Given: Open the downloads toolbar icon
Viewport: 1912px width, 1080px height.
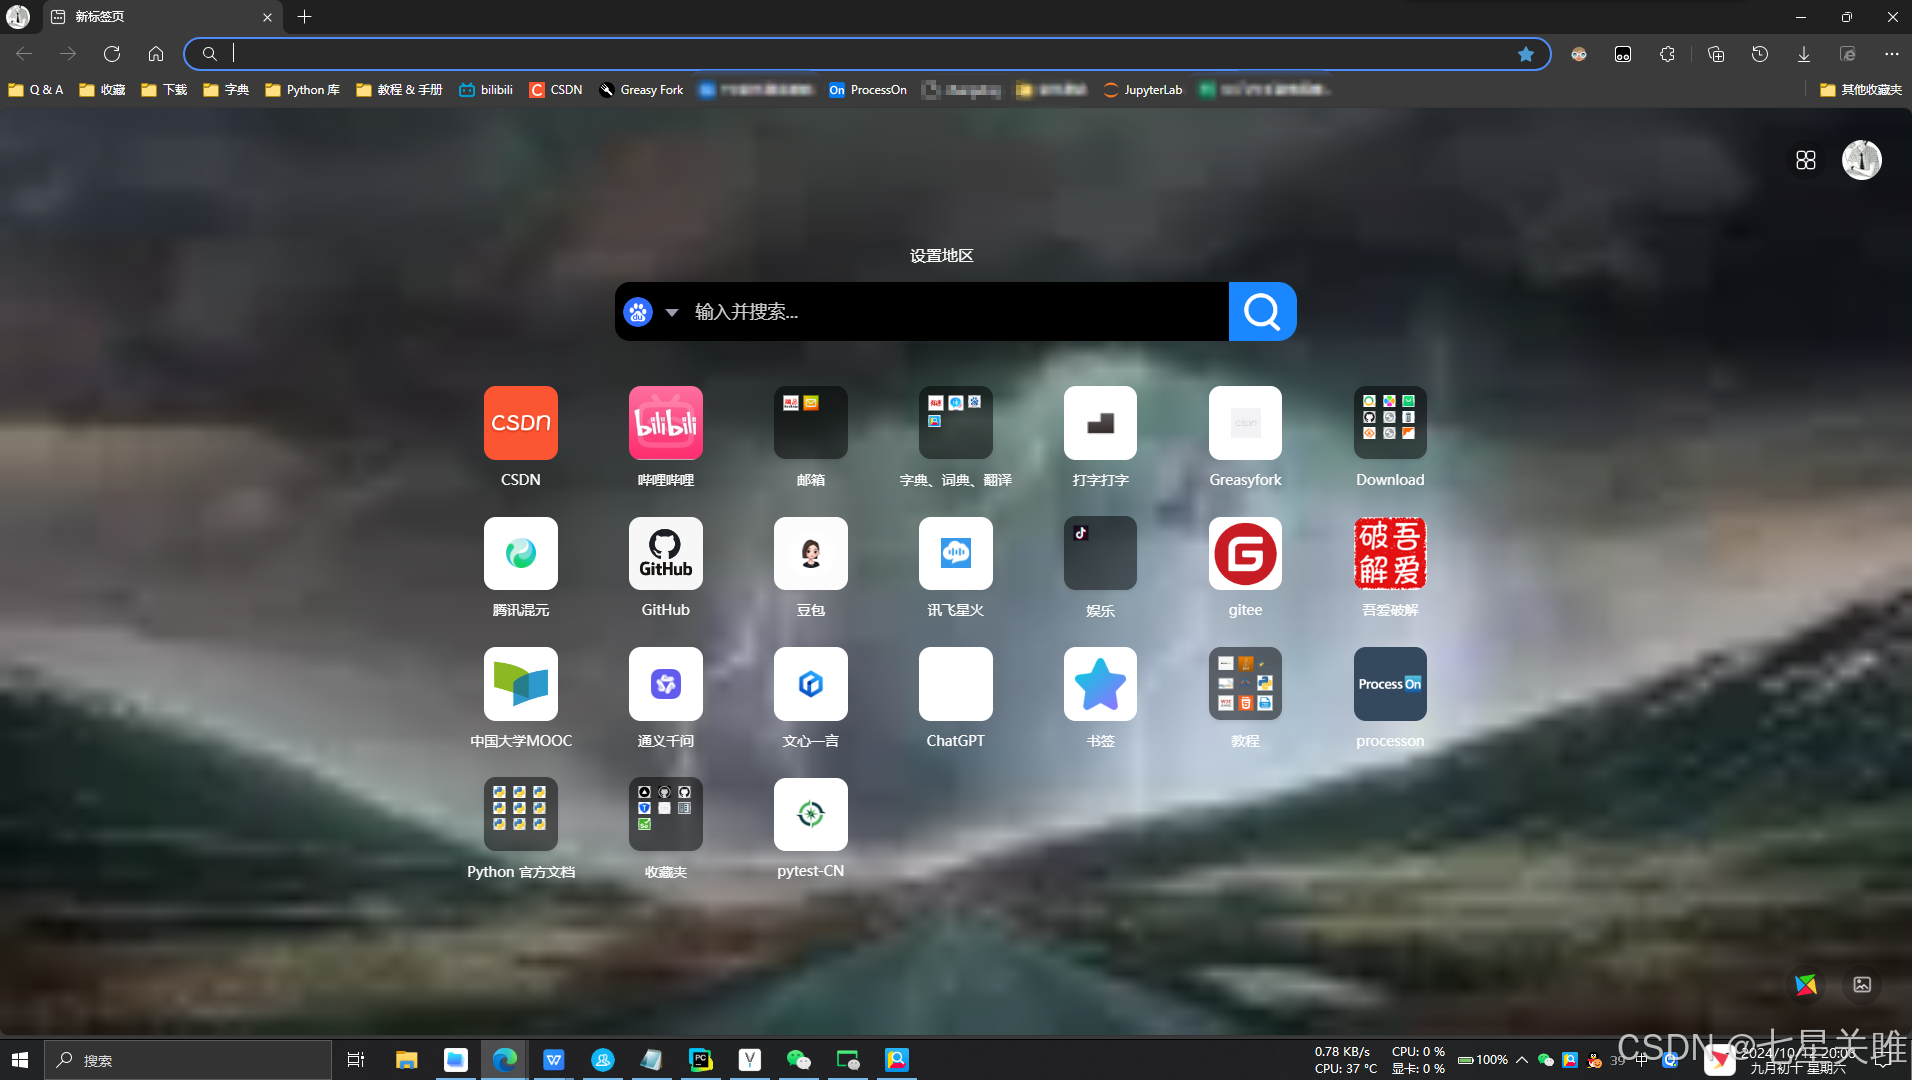Looking at the screenshot, I should coord(1804,54).
